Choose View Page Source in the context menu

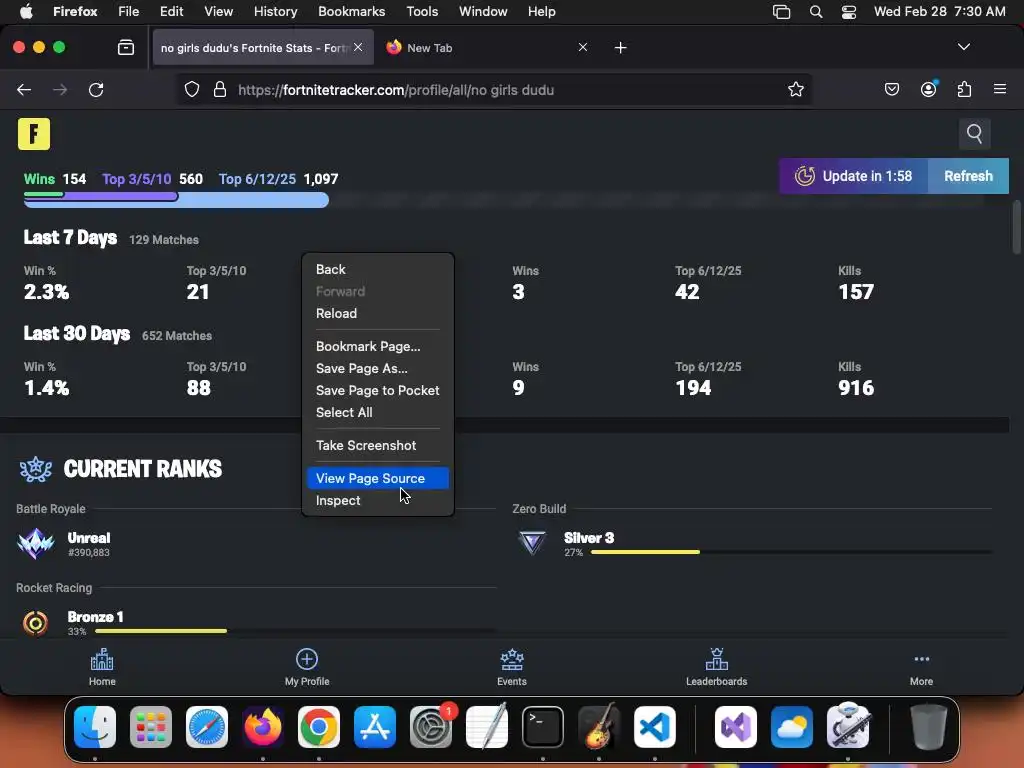pos(377,479)
